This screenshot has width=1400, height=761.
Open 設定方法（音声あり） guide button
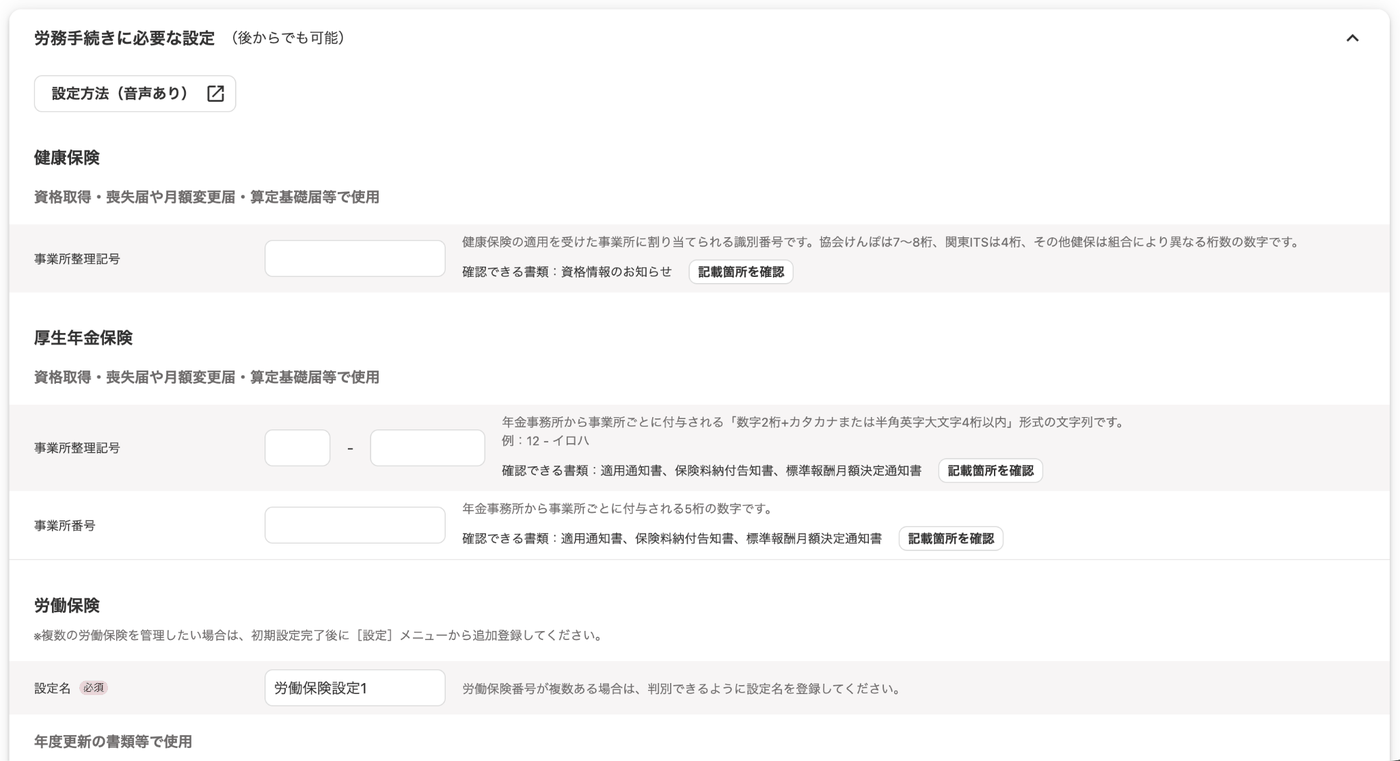pos(135,94)
